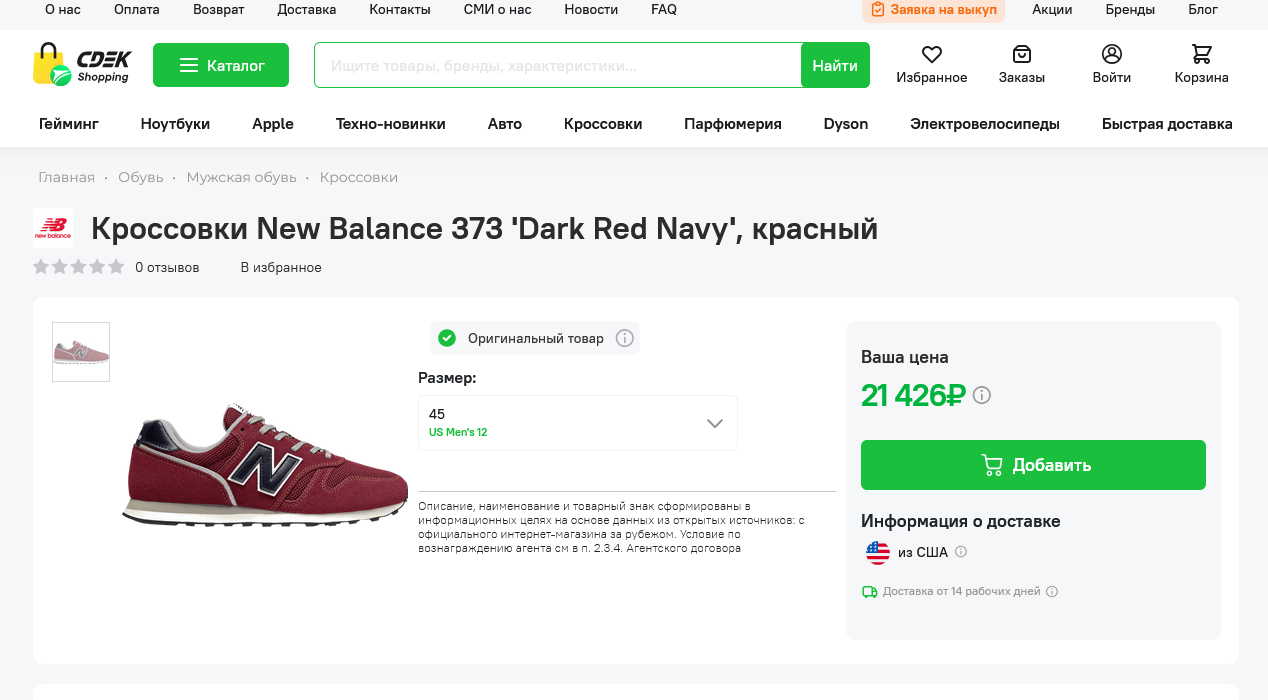Image resolution: width=1268 pixels, height=700 pixels.
Task: Open the 'Кроссовки' category tab
Action: 602,124
